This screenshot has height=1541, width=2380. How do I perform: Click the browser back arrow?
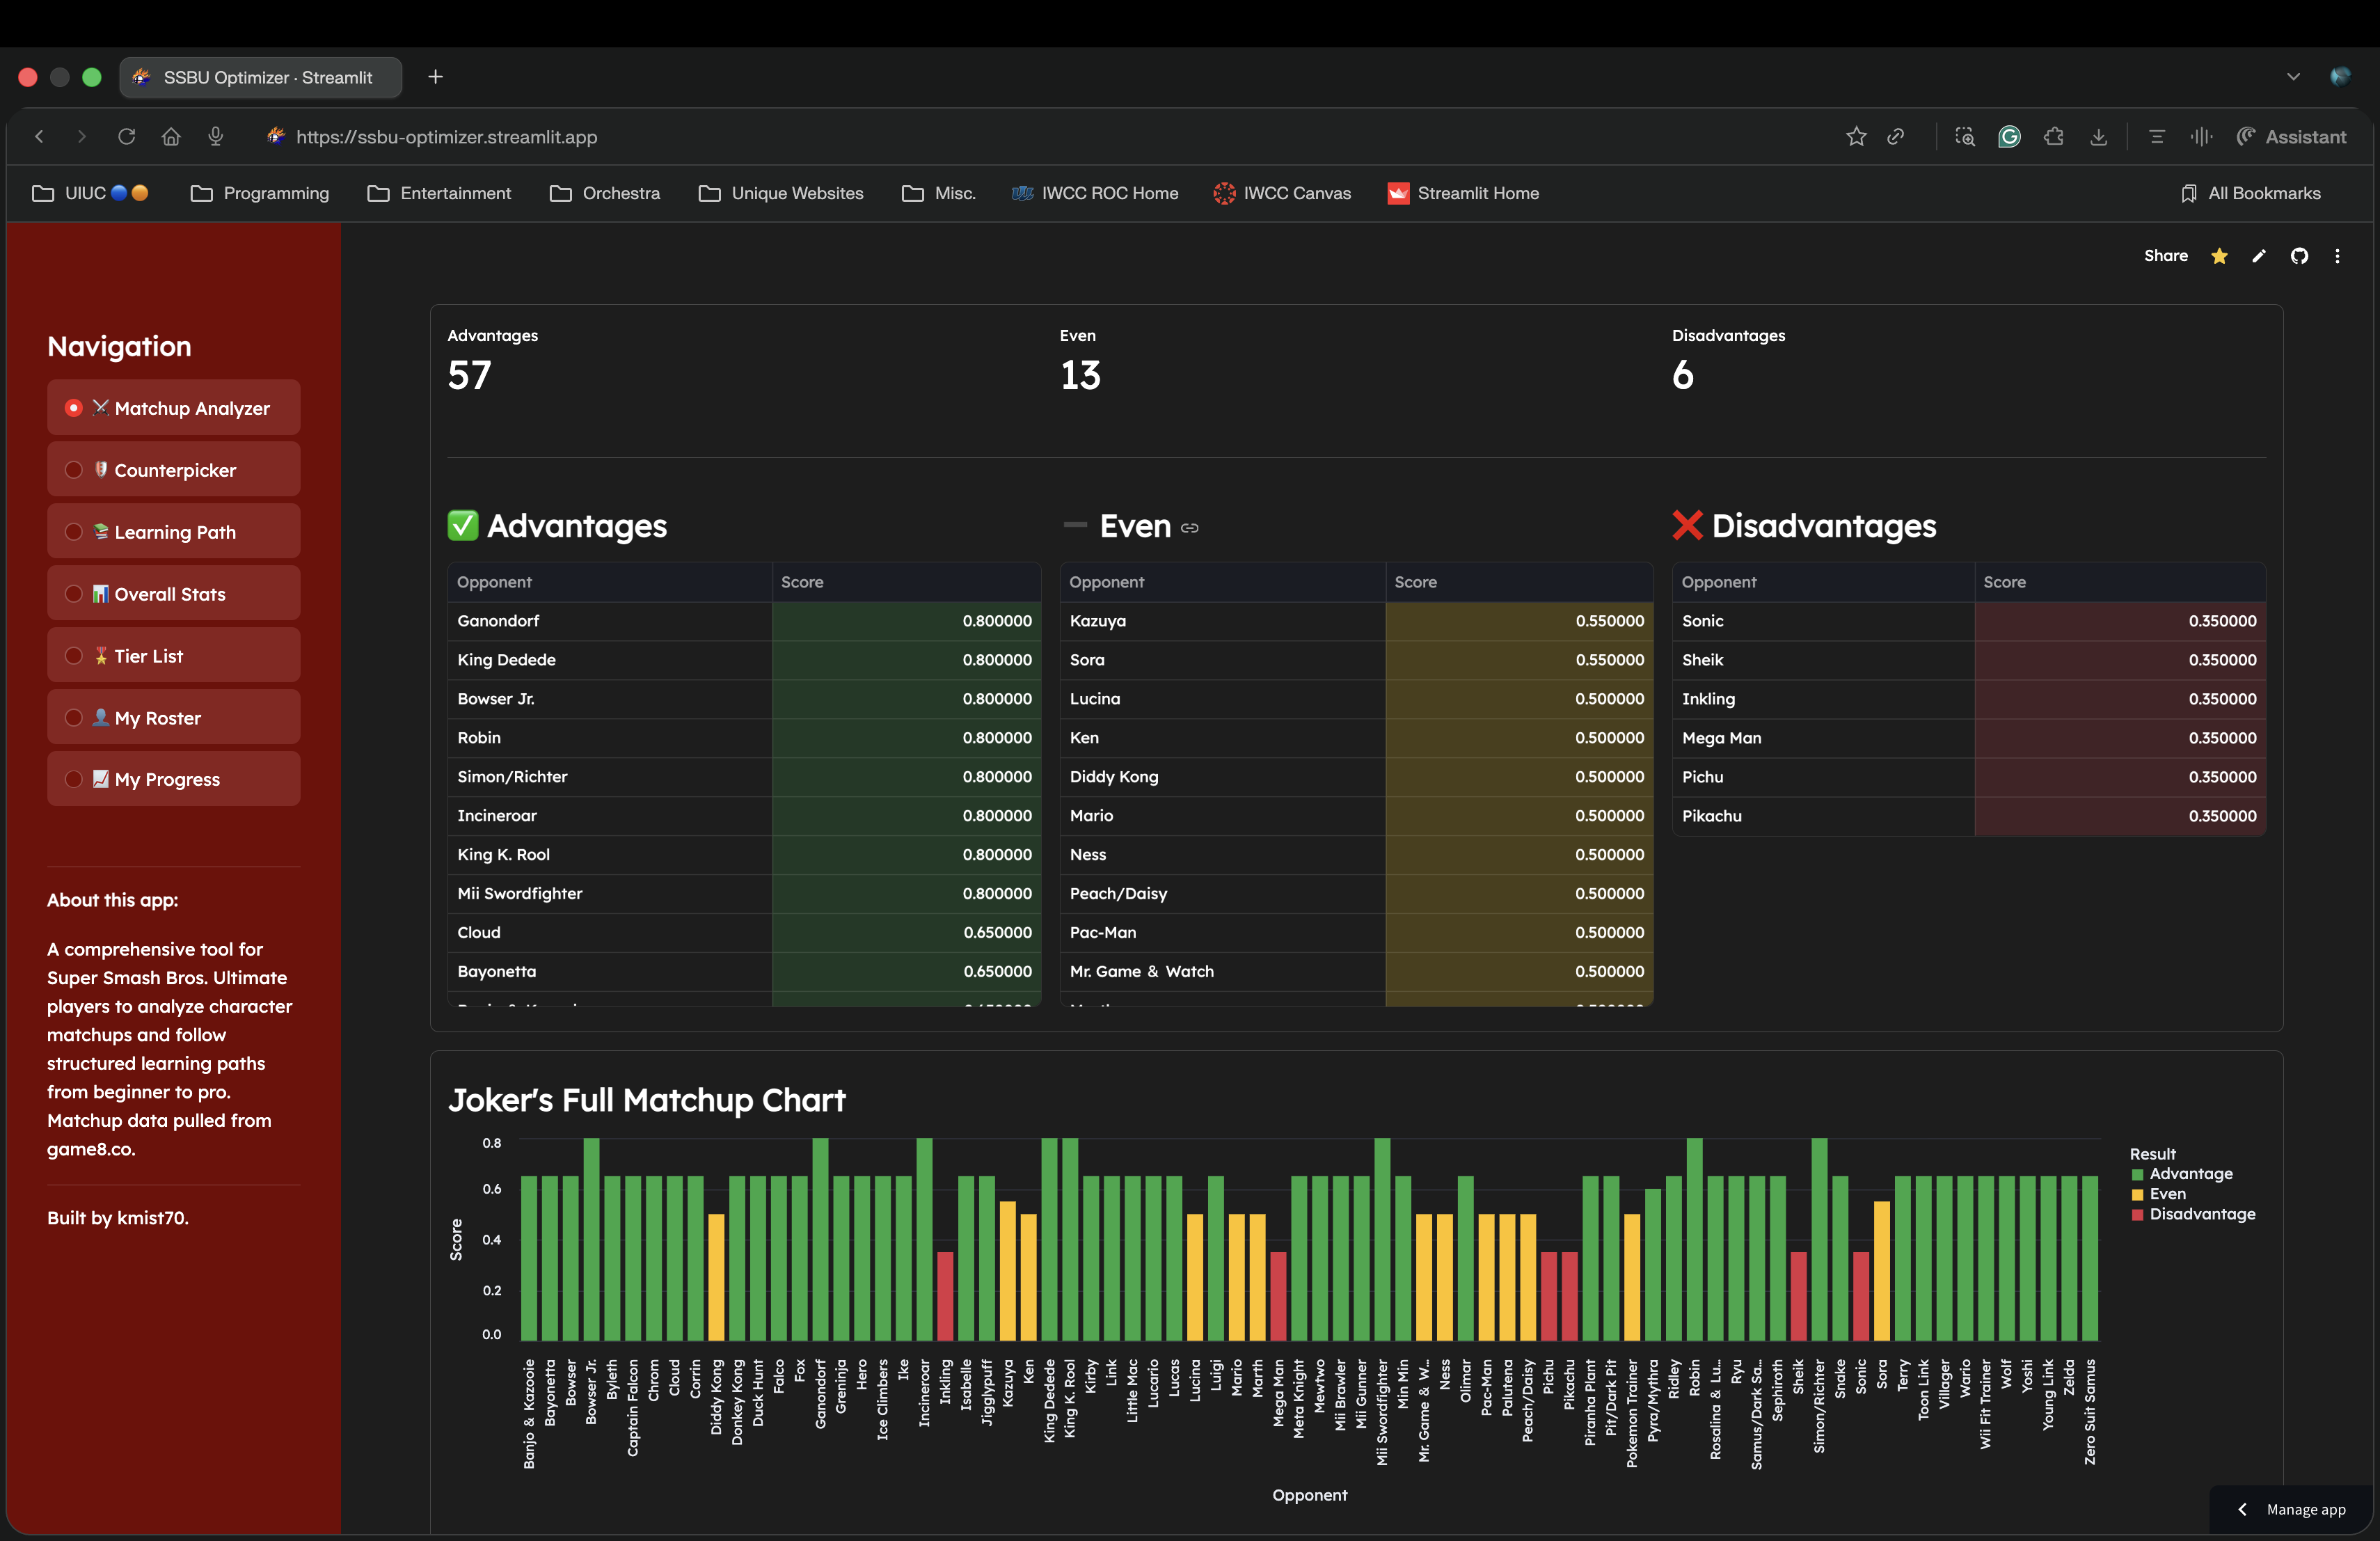[x=40, y=137]
